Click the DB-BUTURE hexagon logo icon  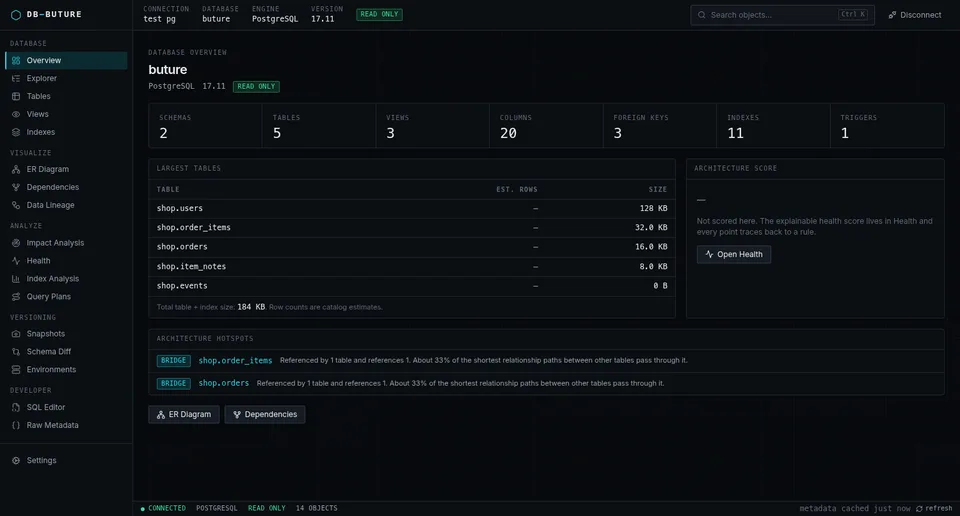pos(16,15)
